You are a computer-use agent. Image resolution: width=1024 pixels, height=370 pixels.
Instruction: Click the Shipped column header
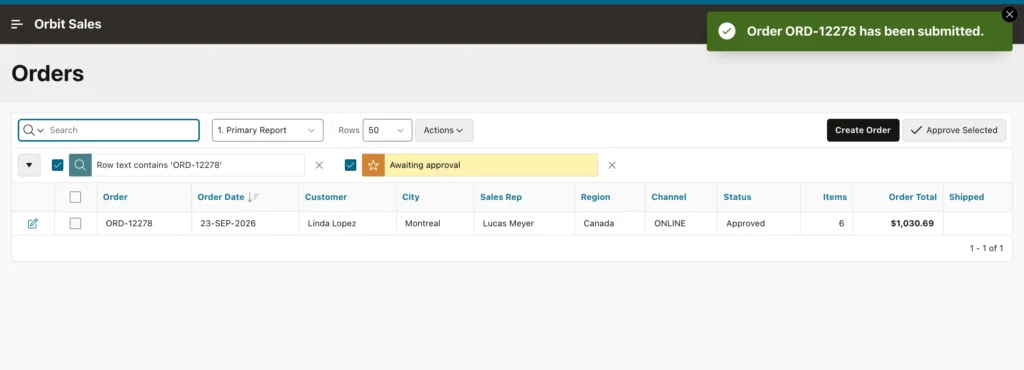(x=967, y=197)
